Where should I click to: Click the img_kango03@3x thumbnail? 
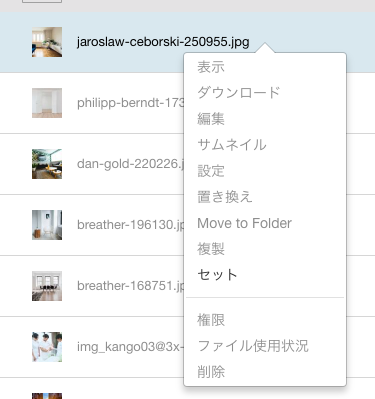47,347
